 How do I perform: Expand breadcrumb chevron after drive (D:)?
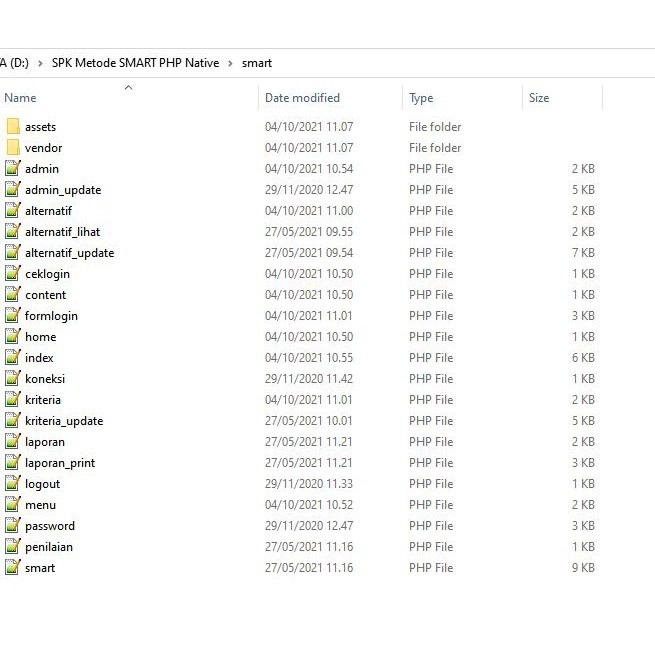[x=40, y=63]
